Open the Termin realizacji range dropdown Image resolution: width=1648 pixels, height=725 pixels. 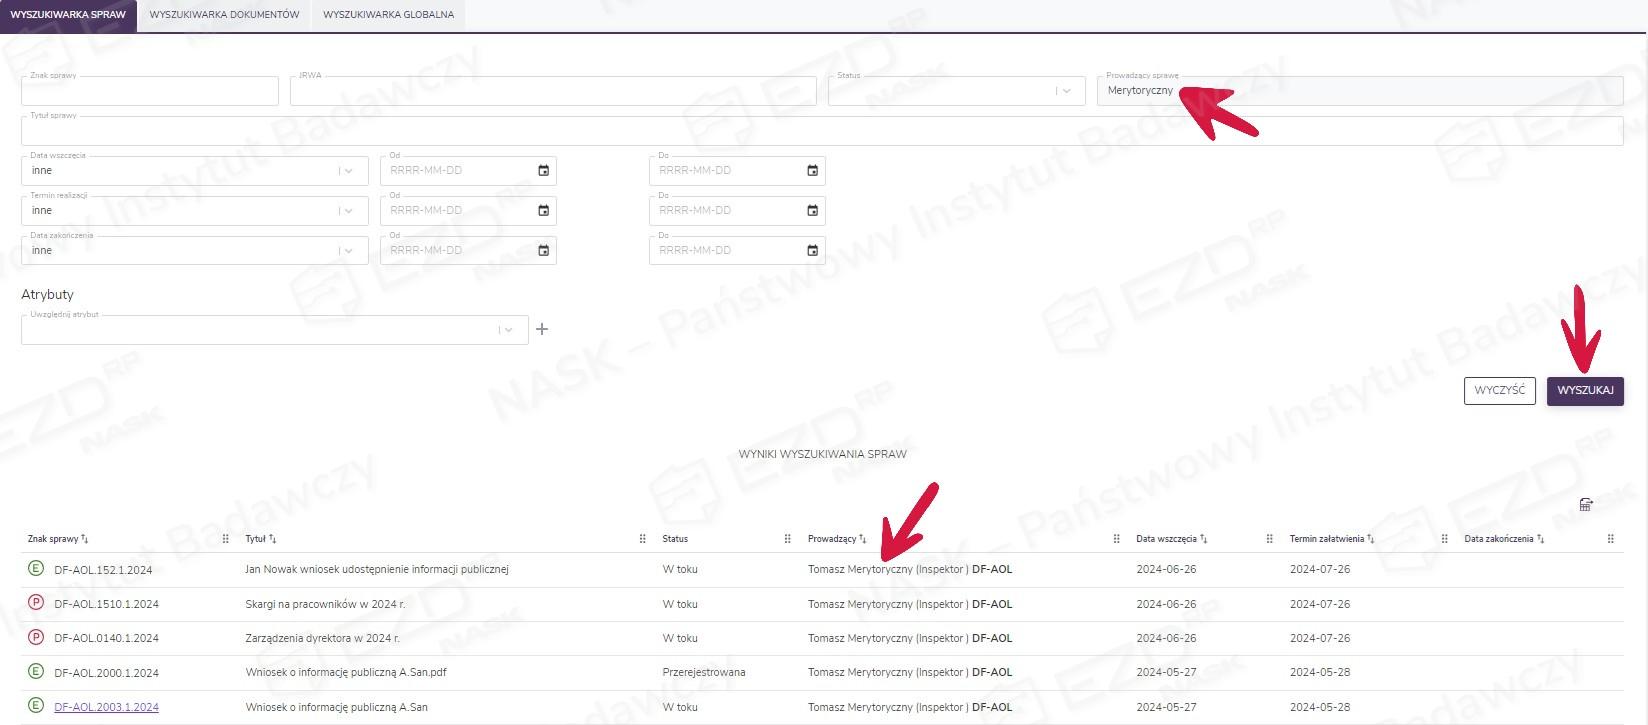coord(348,211)
